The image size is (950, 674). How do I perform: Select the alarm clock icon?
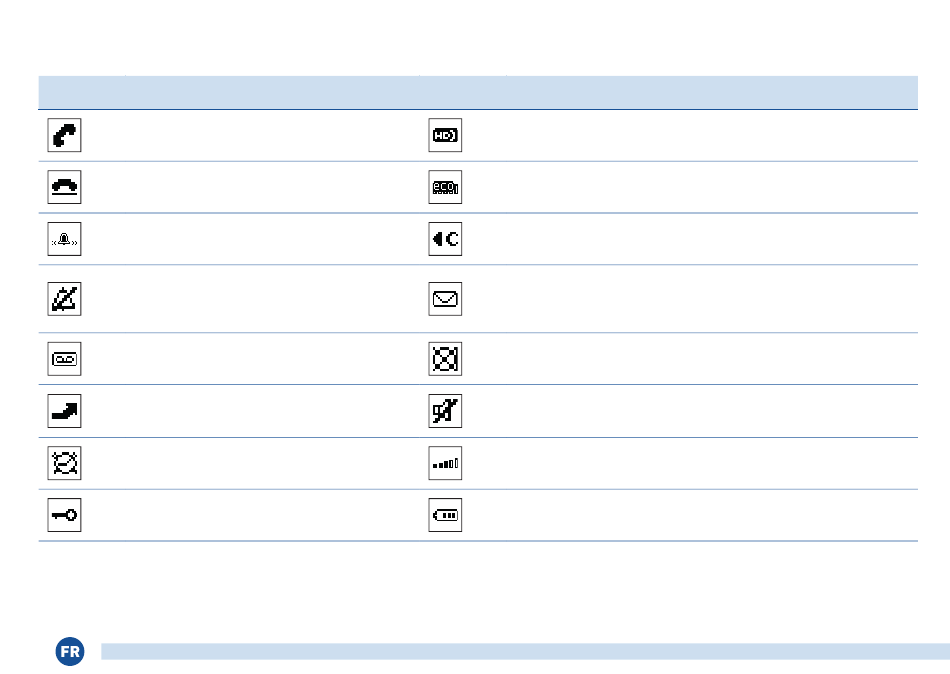[x=64, y=463]
